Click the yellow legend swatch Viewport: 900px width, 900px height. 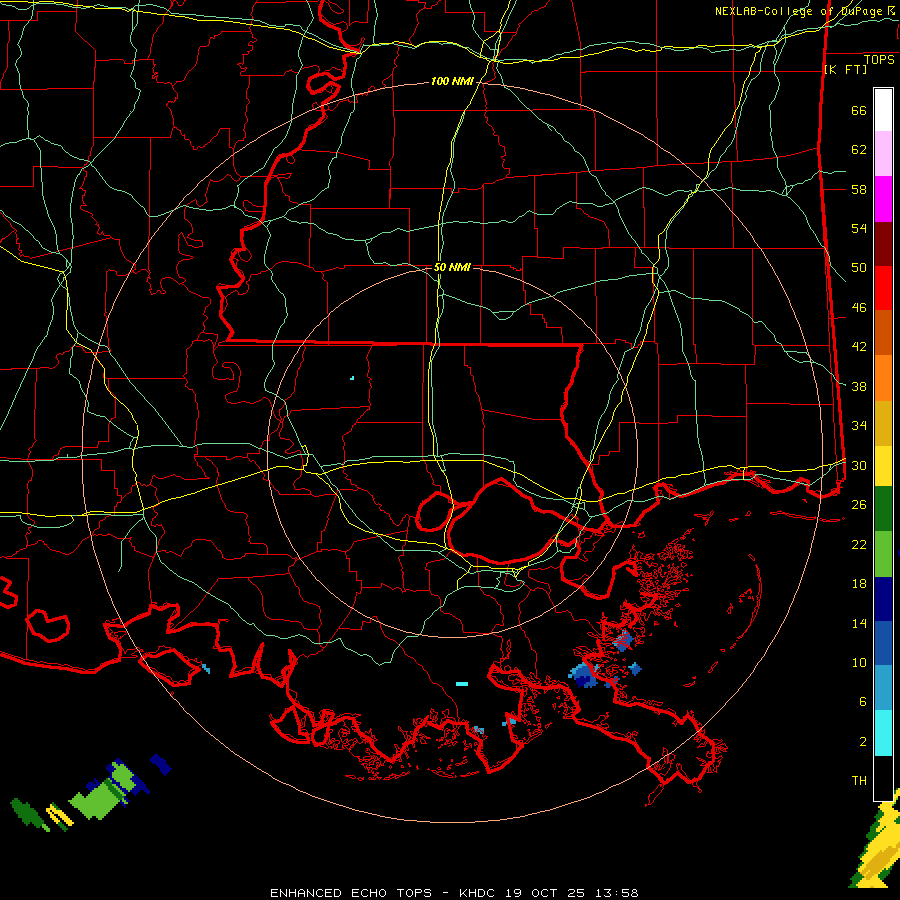tap(883, 465)
